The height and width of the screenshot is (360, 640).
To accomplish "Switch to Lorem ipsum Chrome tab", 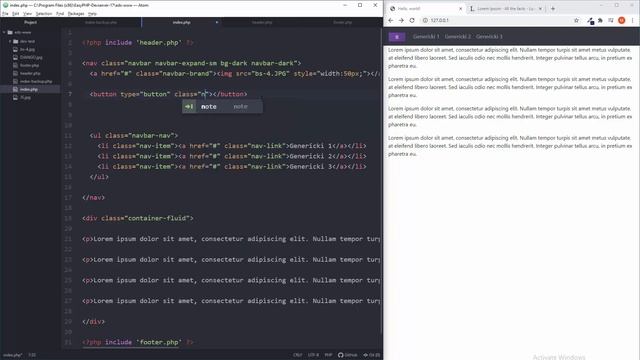I will [506, 9].
